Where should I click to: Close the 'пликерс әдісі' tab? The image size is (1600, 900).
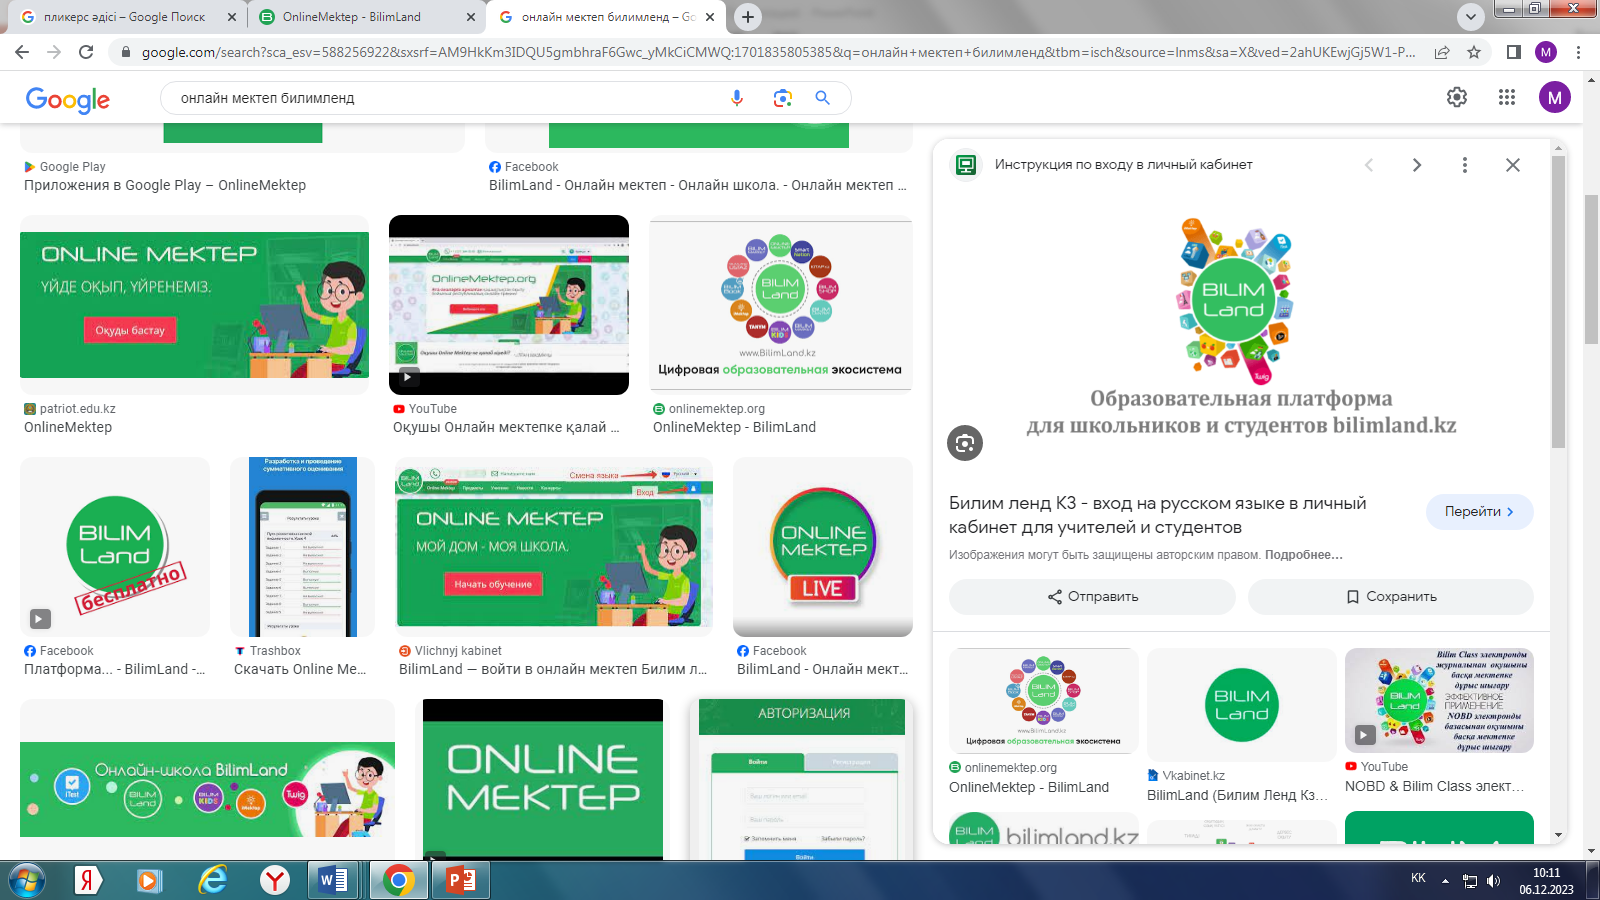[x=232, y=17]
